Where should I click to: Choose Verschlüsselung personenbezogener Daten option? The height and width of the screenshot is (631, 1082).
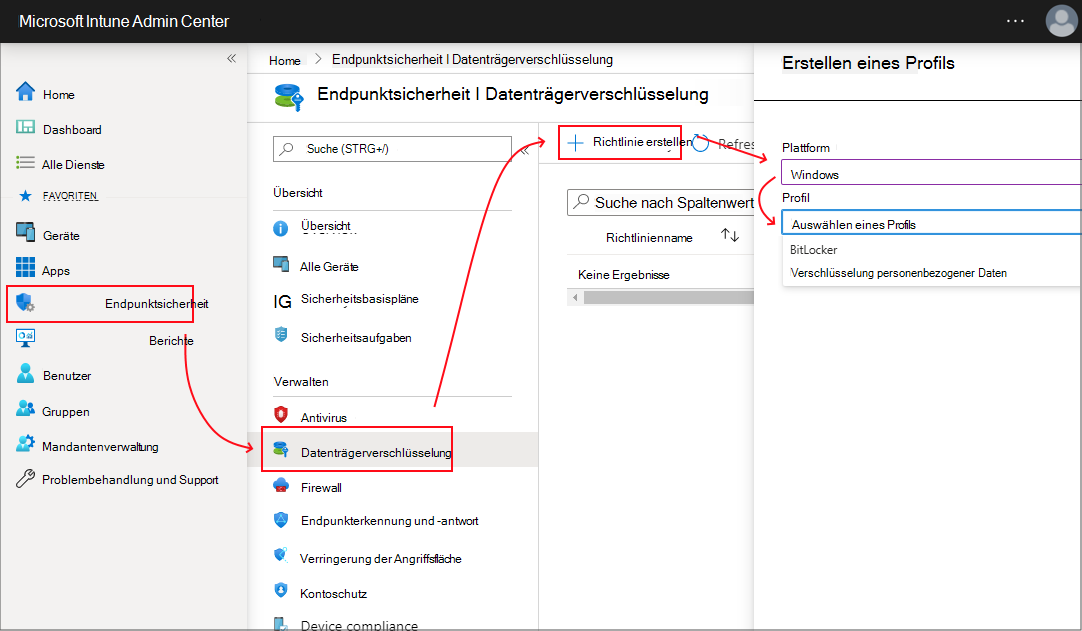pyautogui.click(x=898, y=273)
